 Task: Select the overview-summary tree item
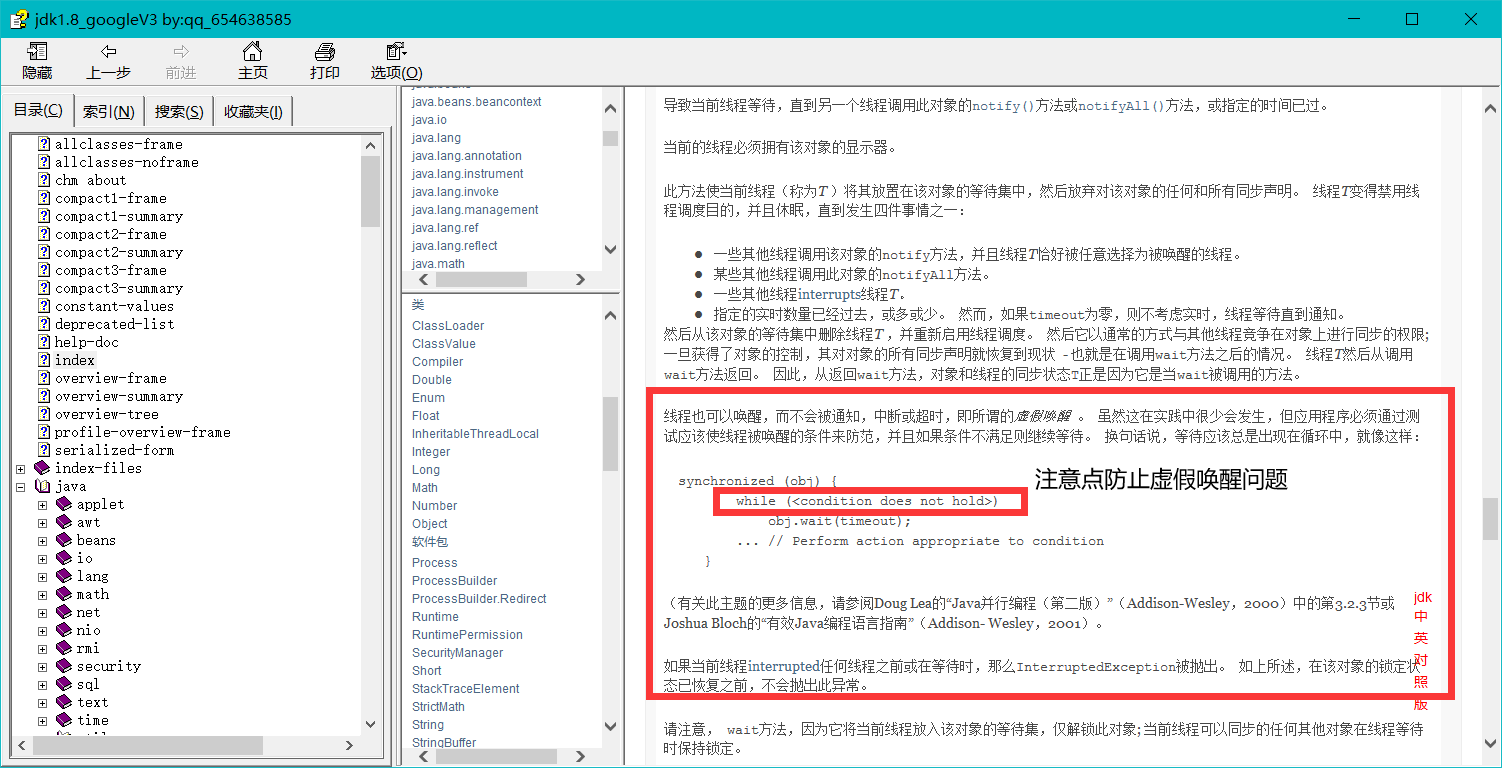tap(119, 396)
